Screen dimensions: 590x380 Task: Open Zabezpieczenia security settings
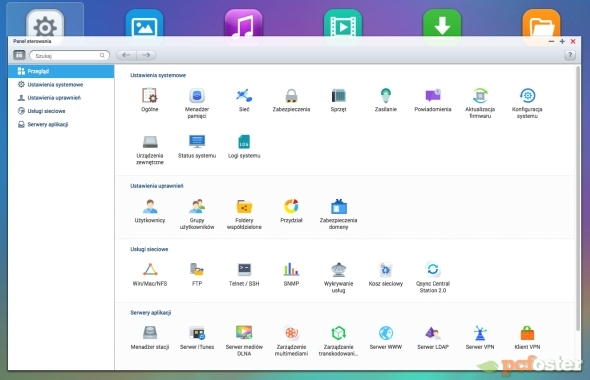[x=291, y=96]
